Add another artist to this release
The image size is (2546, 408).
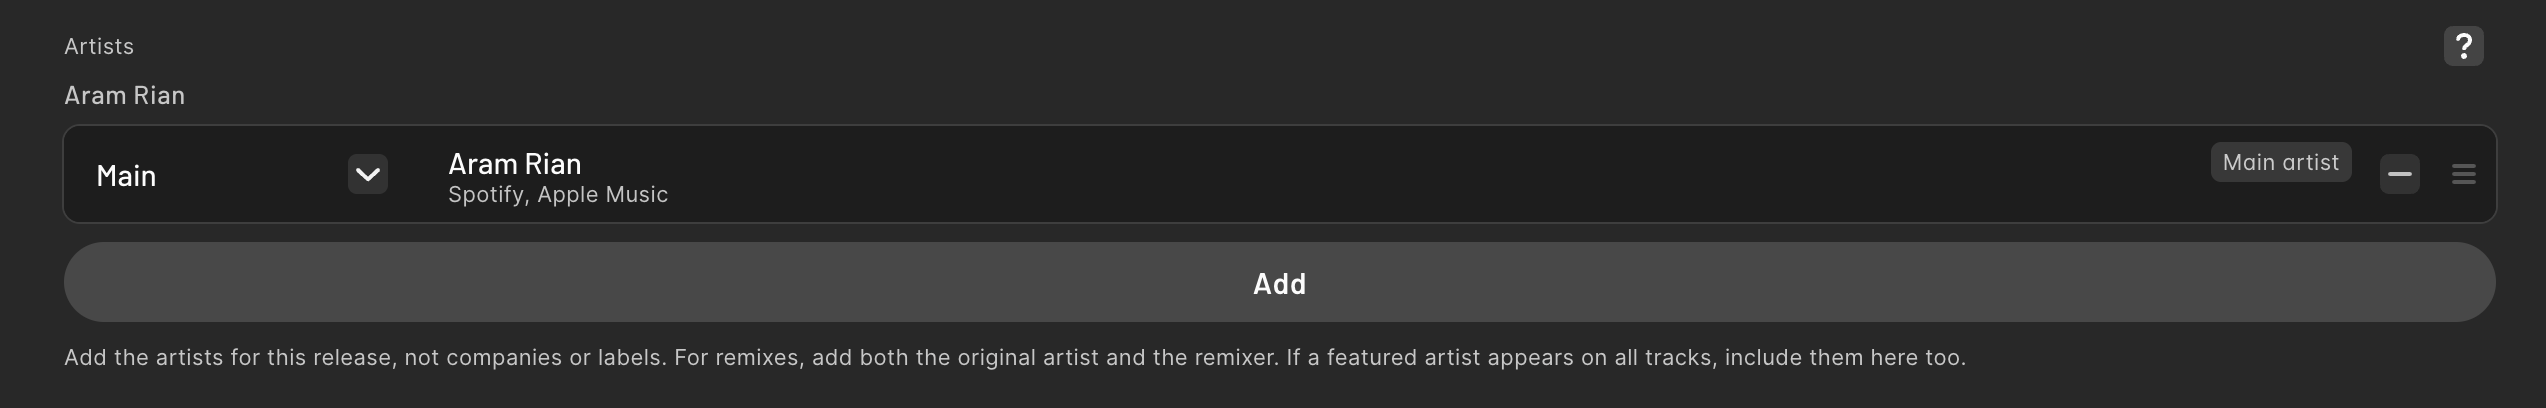coord(1279,283)
